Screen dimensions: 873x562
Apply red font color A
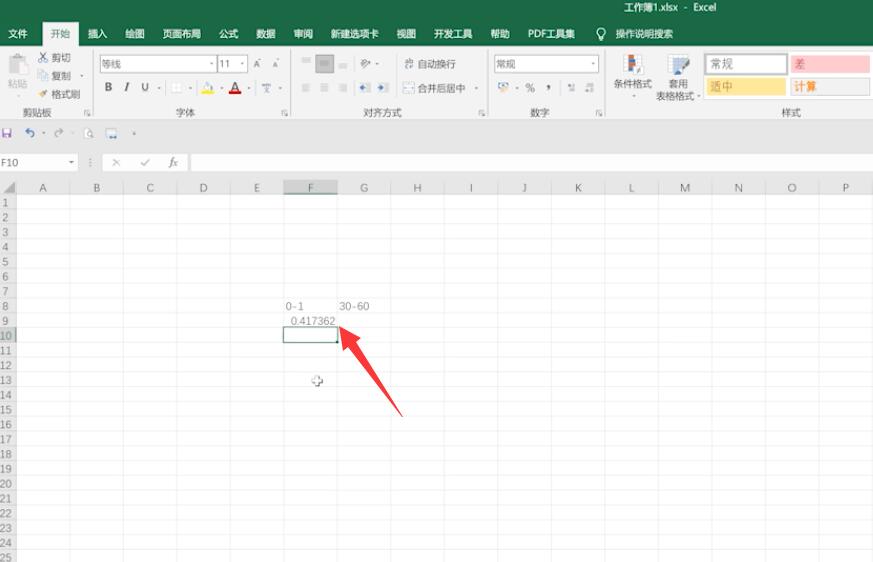[235, 87]
